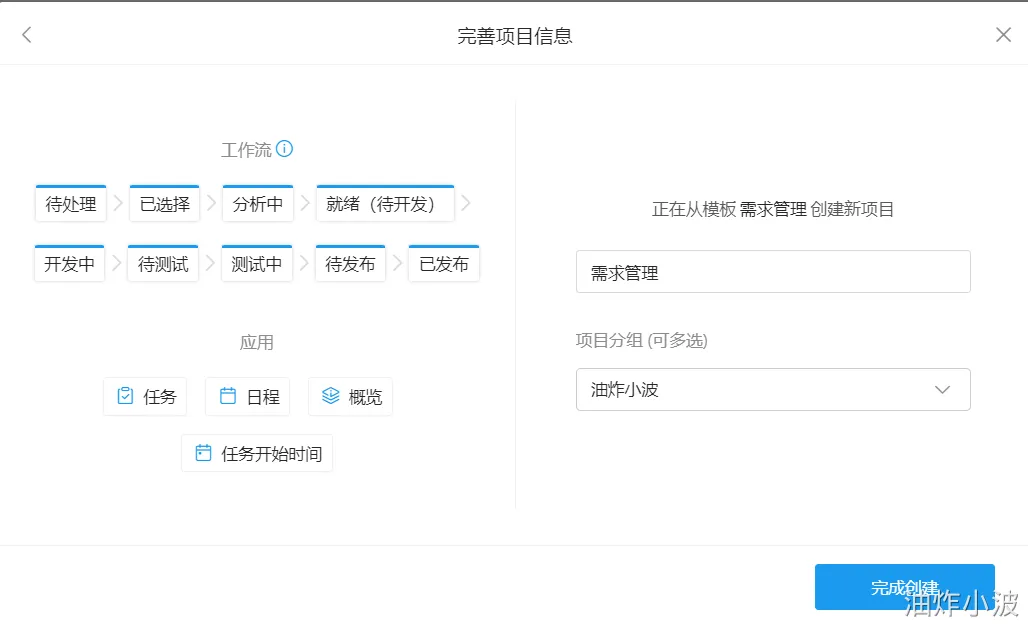
Task: Click the 开发中 workflow stage
Action: [x=70, y=264]
